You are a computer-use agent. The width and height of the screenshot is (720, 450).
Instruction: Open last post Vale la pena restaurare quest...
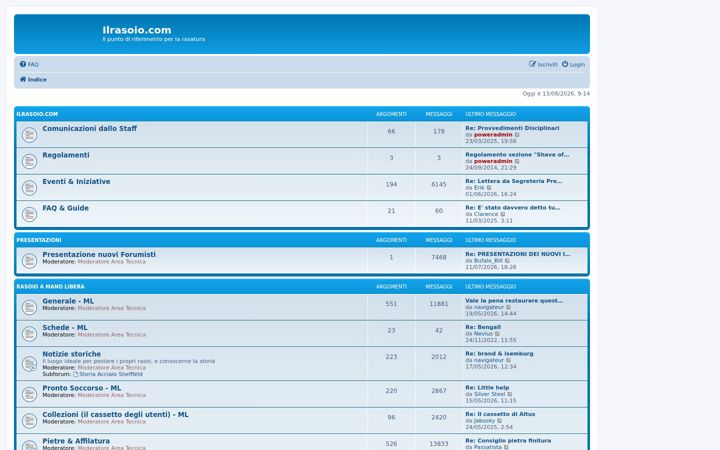514,301
